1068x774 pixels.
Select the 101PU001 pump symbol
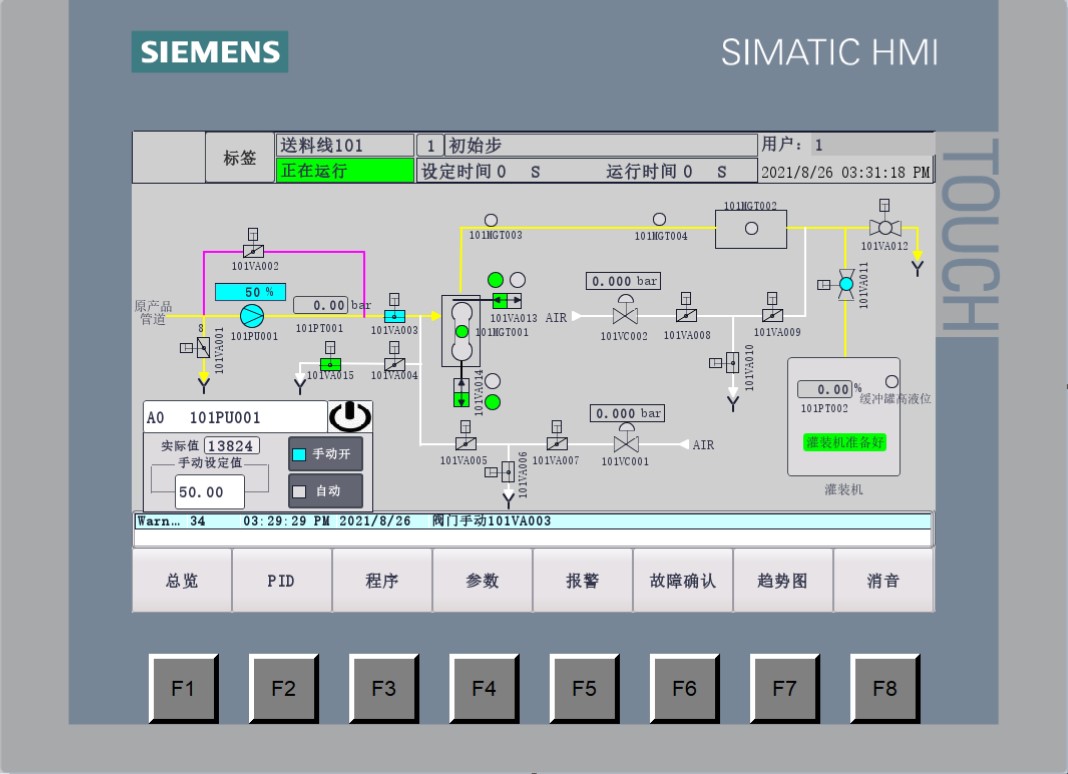pos(251,316)
